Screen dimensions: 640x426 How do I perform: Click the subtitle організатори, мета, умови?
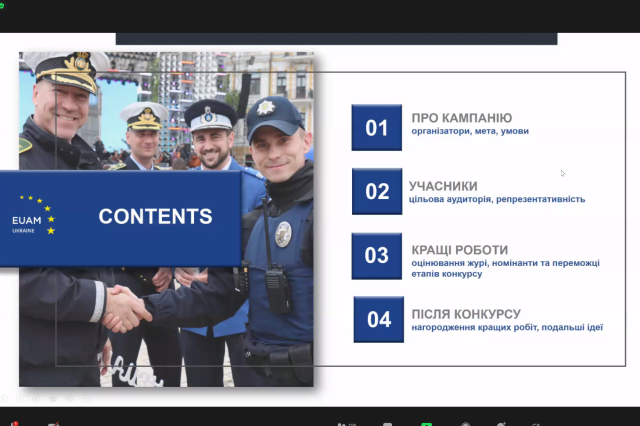tap(470, 131)
